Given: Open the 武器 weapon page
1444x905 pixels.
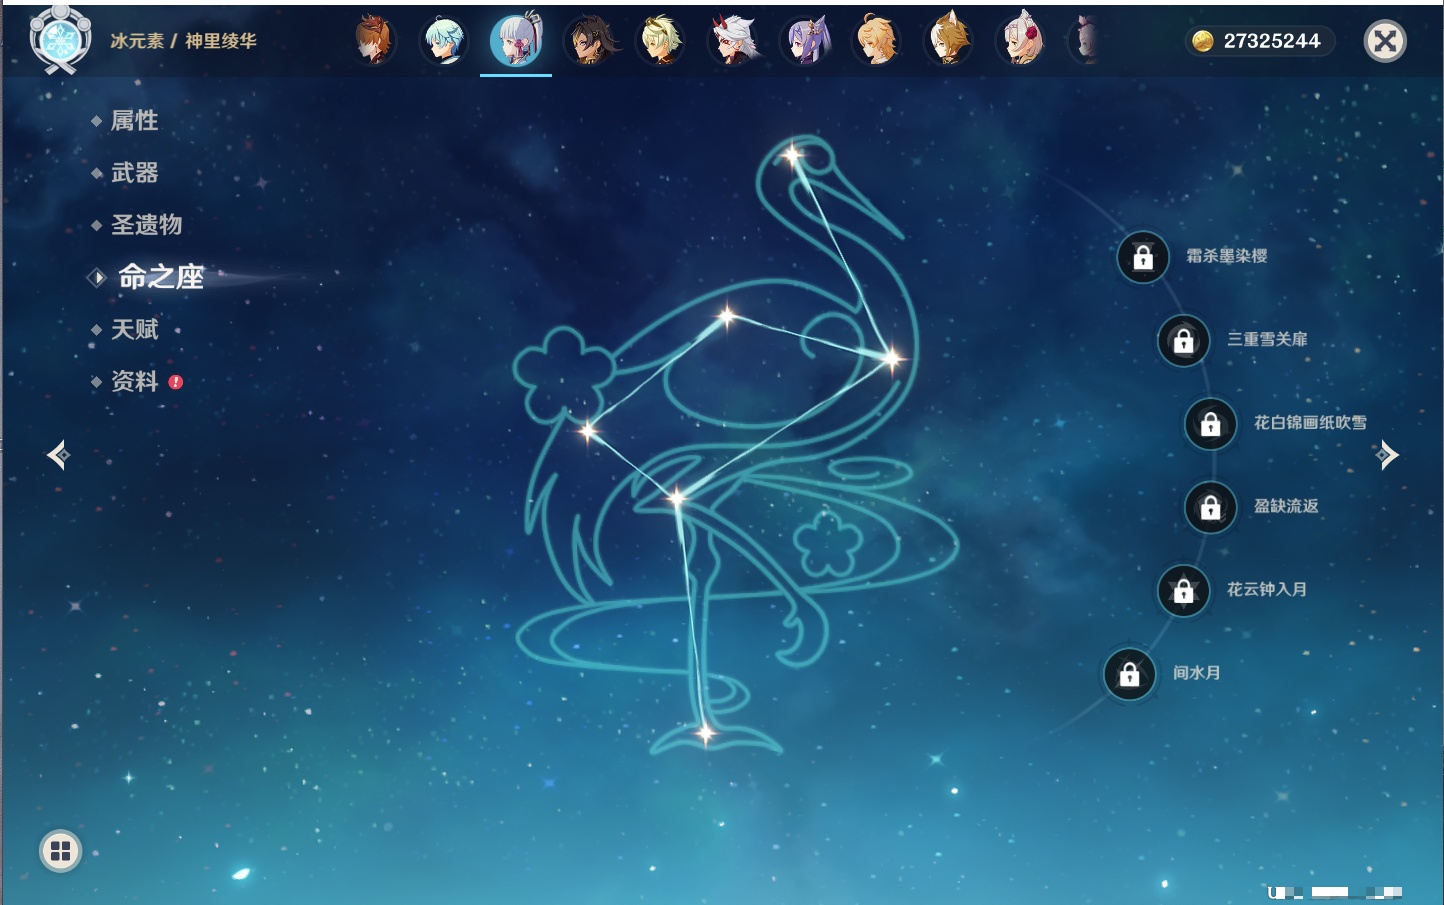Looking at the screenshot, I should (134, 173).
